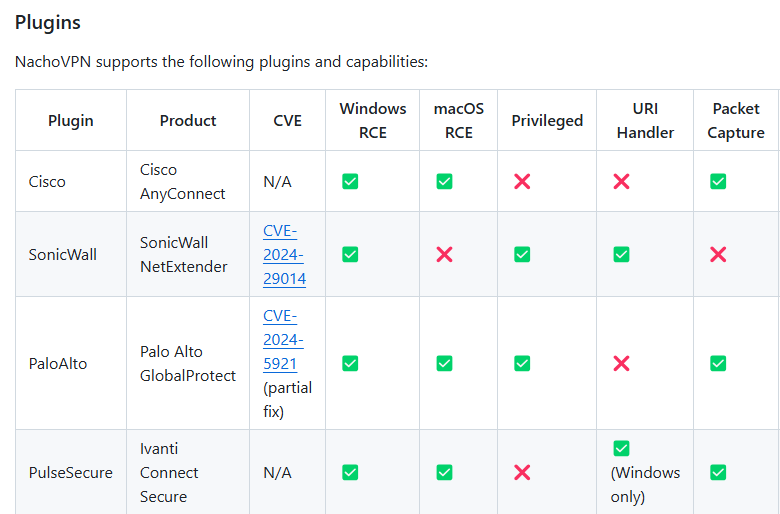This screenshot has height=514, width=780.
Task: Click the PulseSecure plugin name cell
Action: [70, 472]
